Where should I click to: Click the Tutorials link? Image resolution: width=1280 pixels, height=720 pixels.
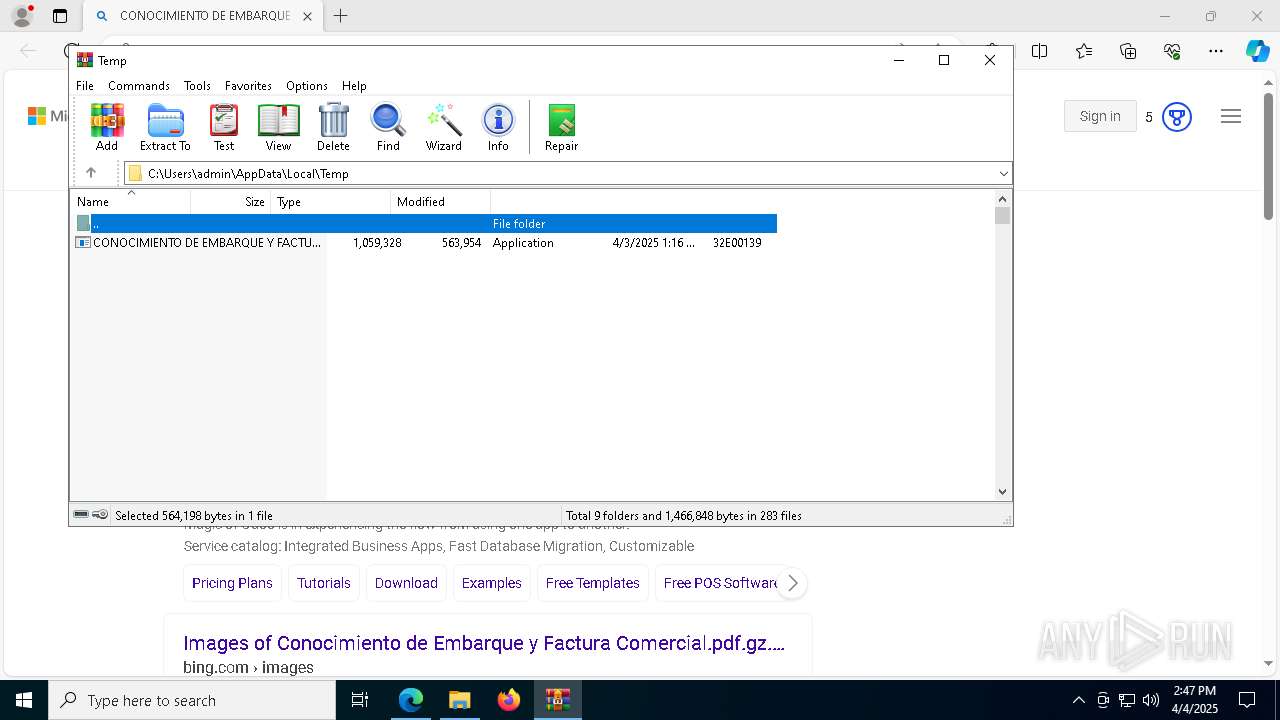pyautogui.click(x=324, y=583)
